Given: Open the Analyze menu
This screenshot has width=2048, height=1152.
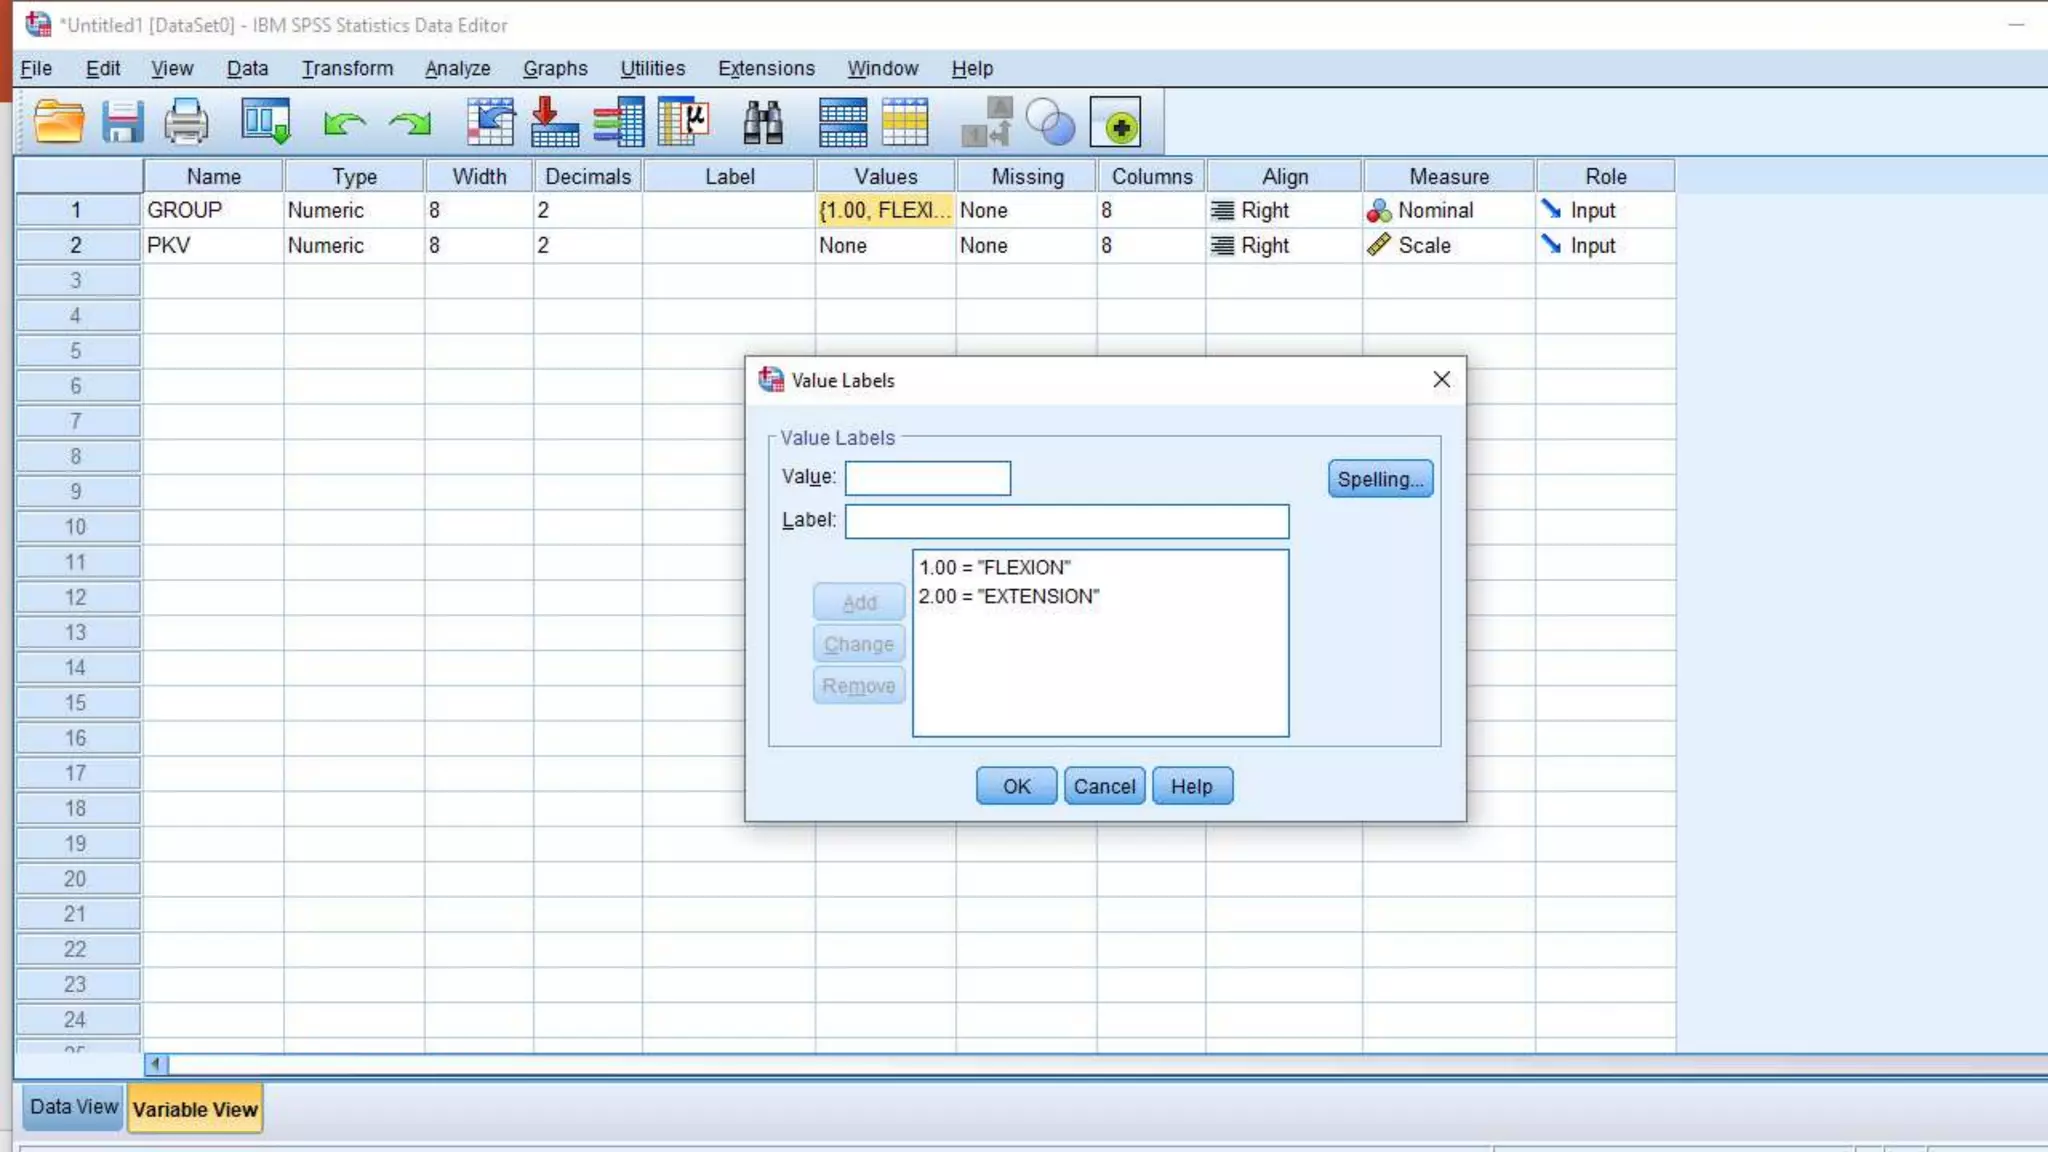Looking at the screenshot, I should coord(457,68).
